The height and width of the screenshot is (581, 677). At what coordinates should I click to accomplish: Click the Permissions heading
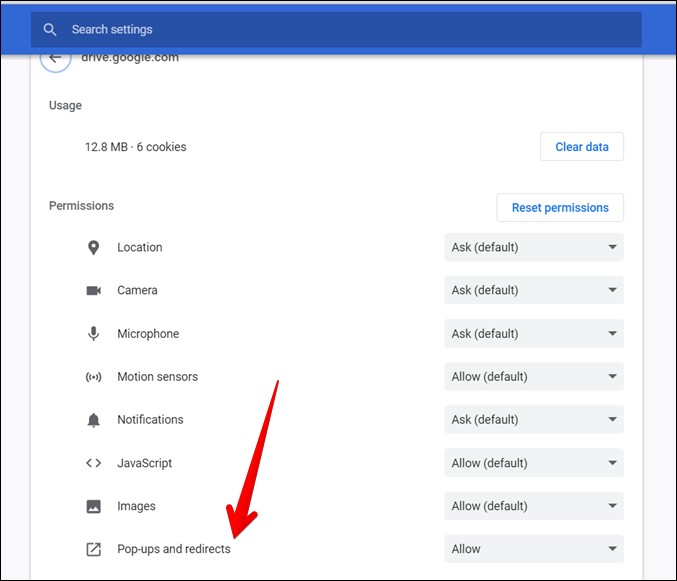(x=81, y=206)
